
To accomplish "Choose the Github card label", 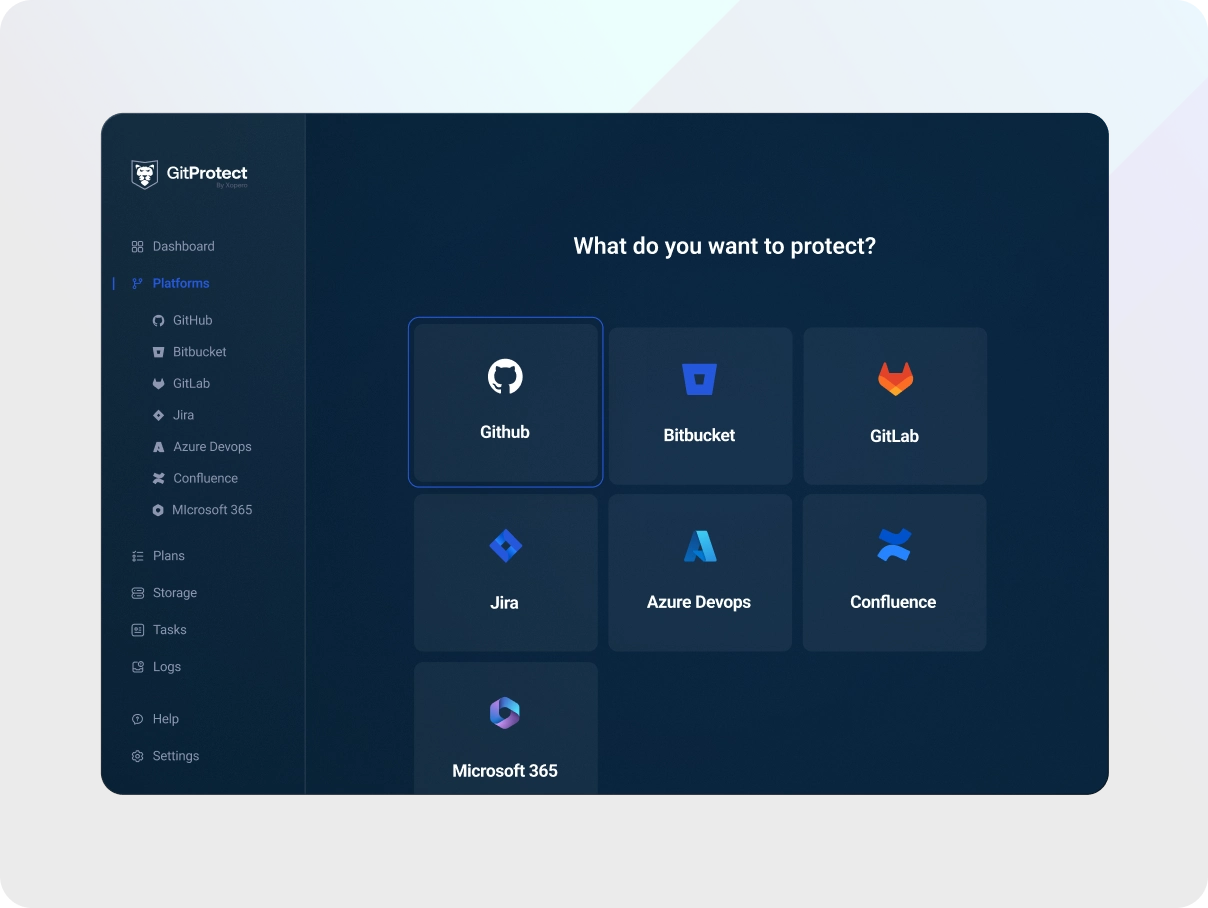I will pyautogui.click(x=505, y=432).
